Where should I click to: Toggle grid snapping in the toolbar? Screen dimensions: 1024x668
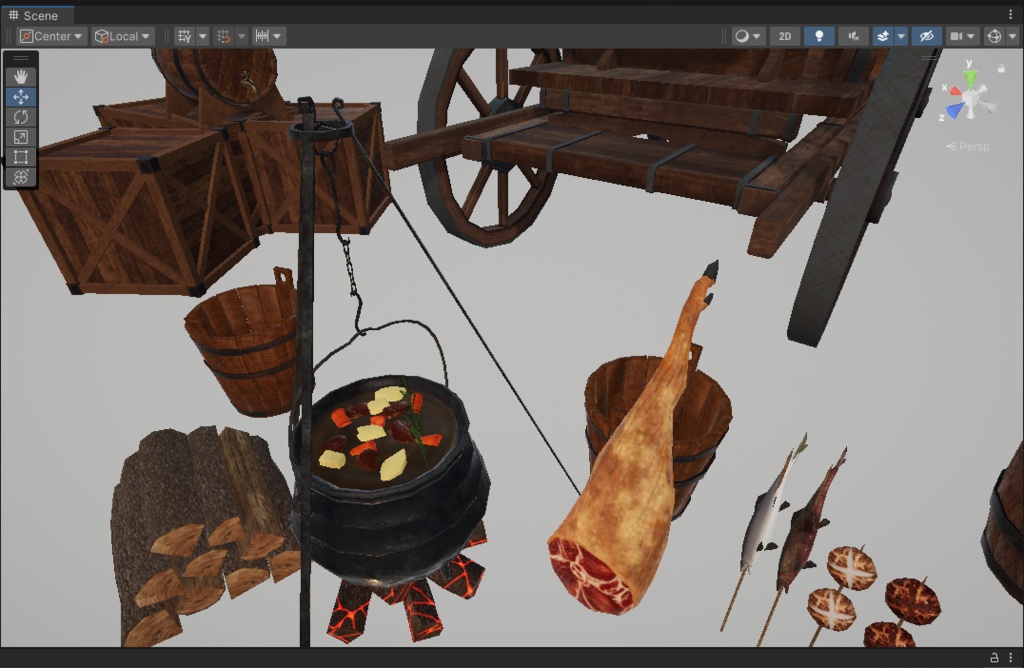tap(224, 37)
